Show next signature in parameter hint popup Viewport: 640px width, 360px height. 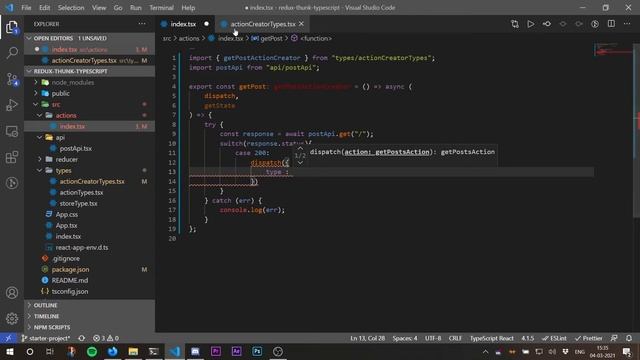click(x=300, y=162)
